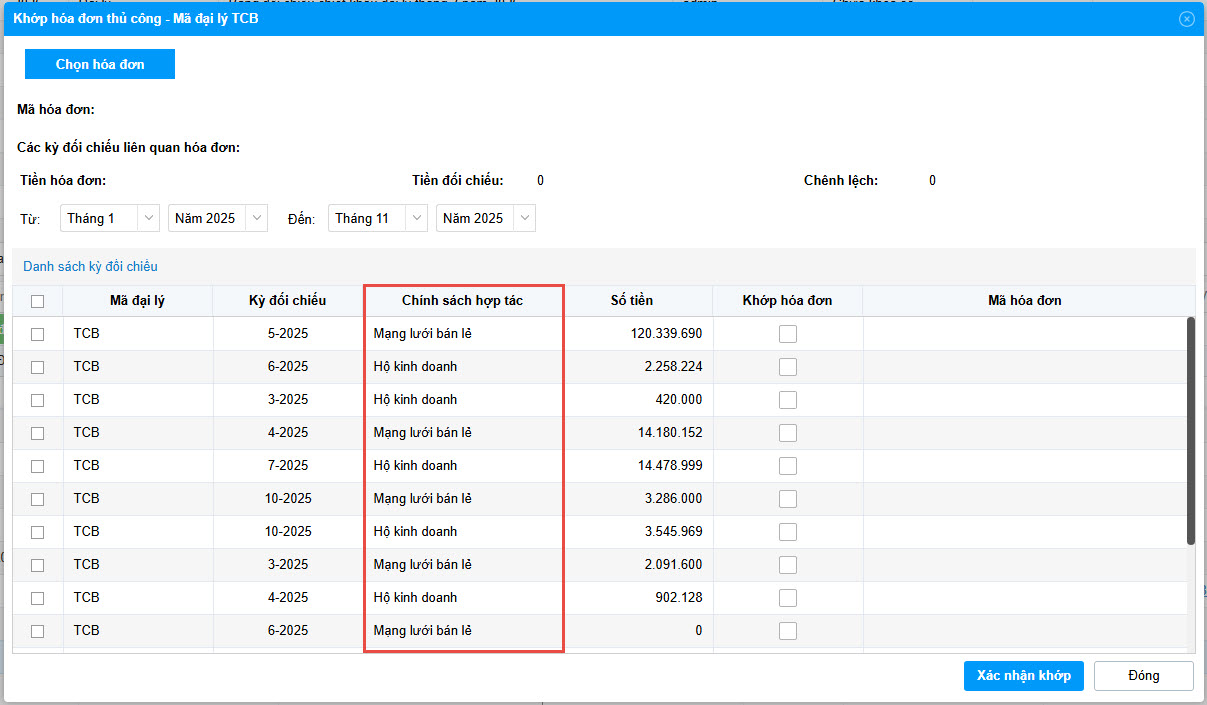Switch to Danh sách kỳ đối chiếu tab

coord(90,267)
